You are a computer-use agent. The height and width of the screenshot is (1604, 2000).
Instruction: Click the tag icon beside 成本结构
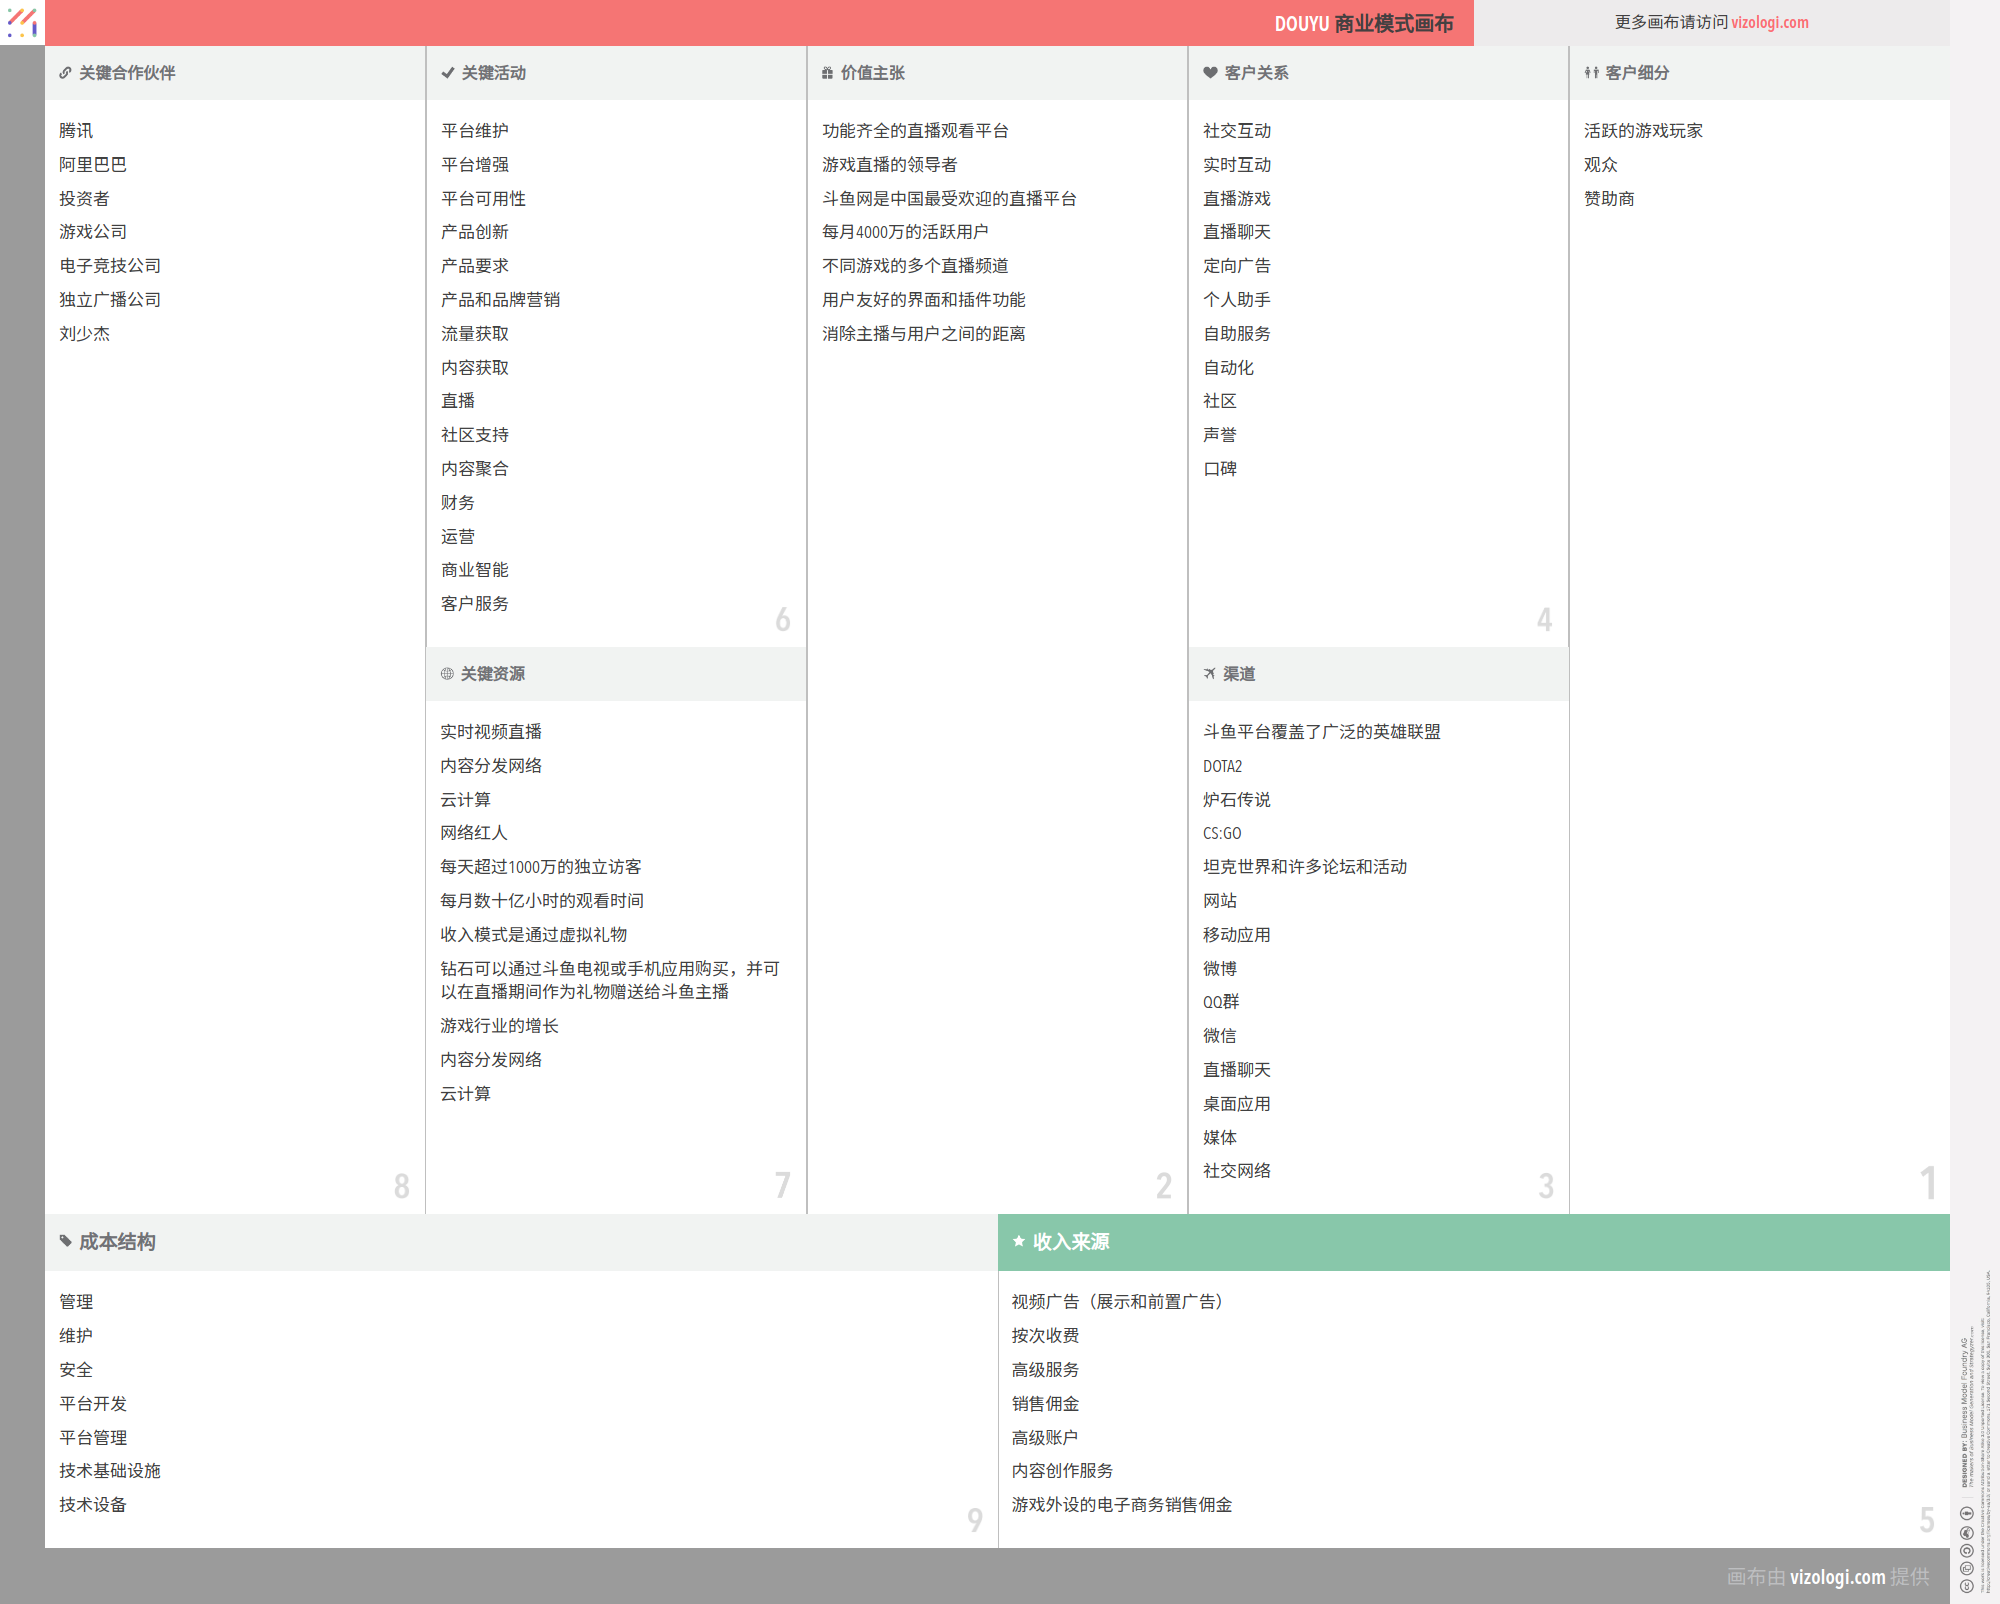(66, 1241)
